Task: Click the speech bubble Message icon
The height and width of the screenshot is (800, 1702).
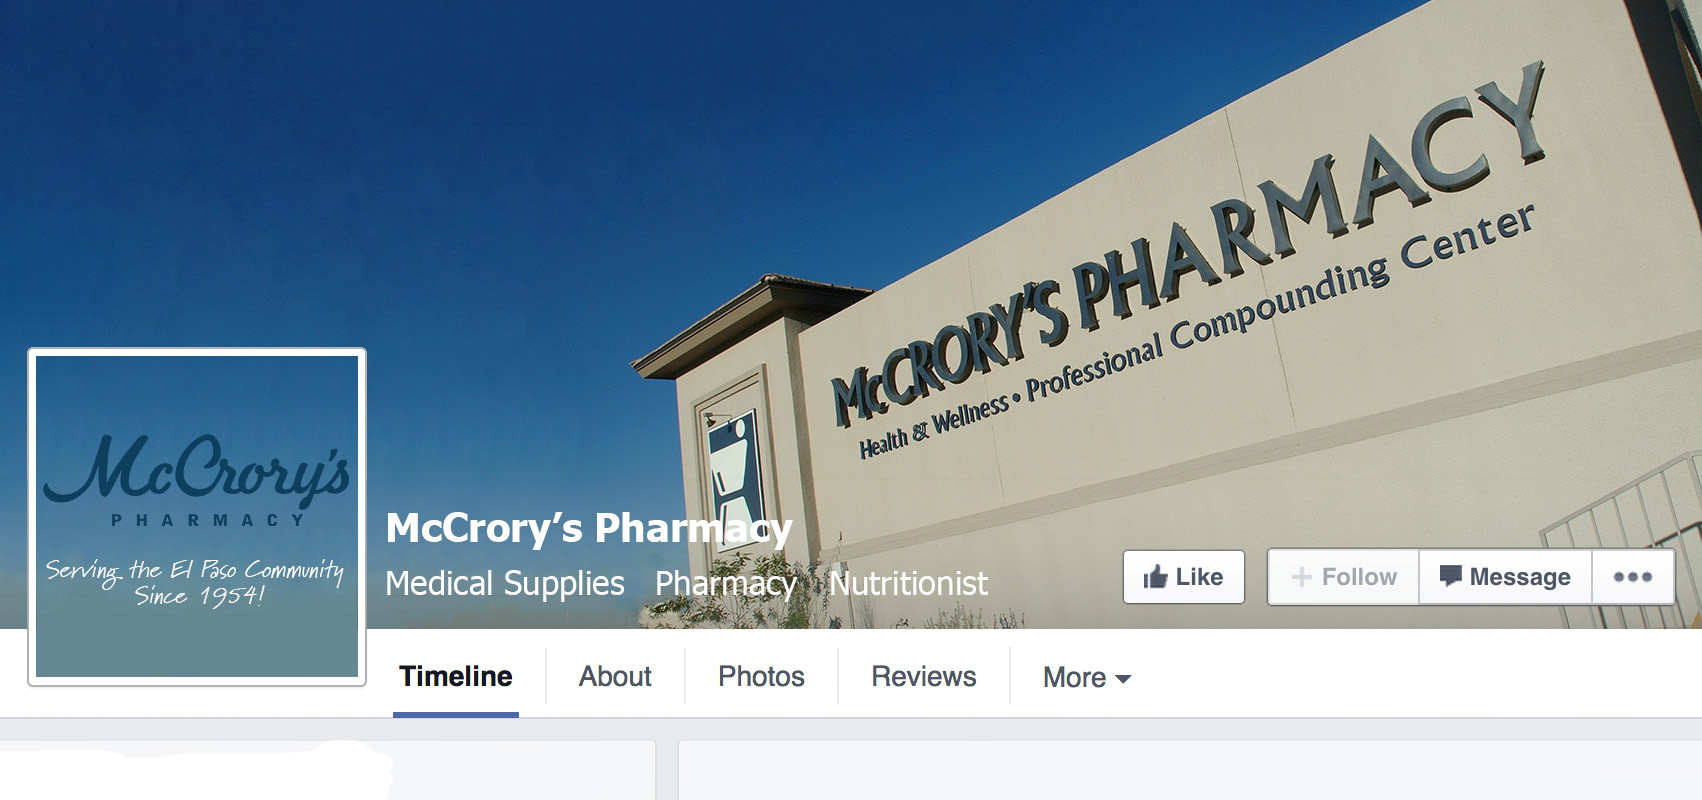Action: tap(1450, 576)
